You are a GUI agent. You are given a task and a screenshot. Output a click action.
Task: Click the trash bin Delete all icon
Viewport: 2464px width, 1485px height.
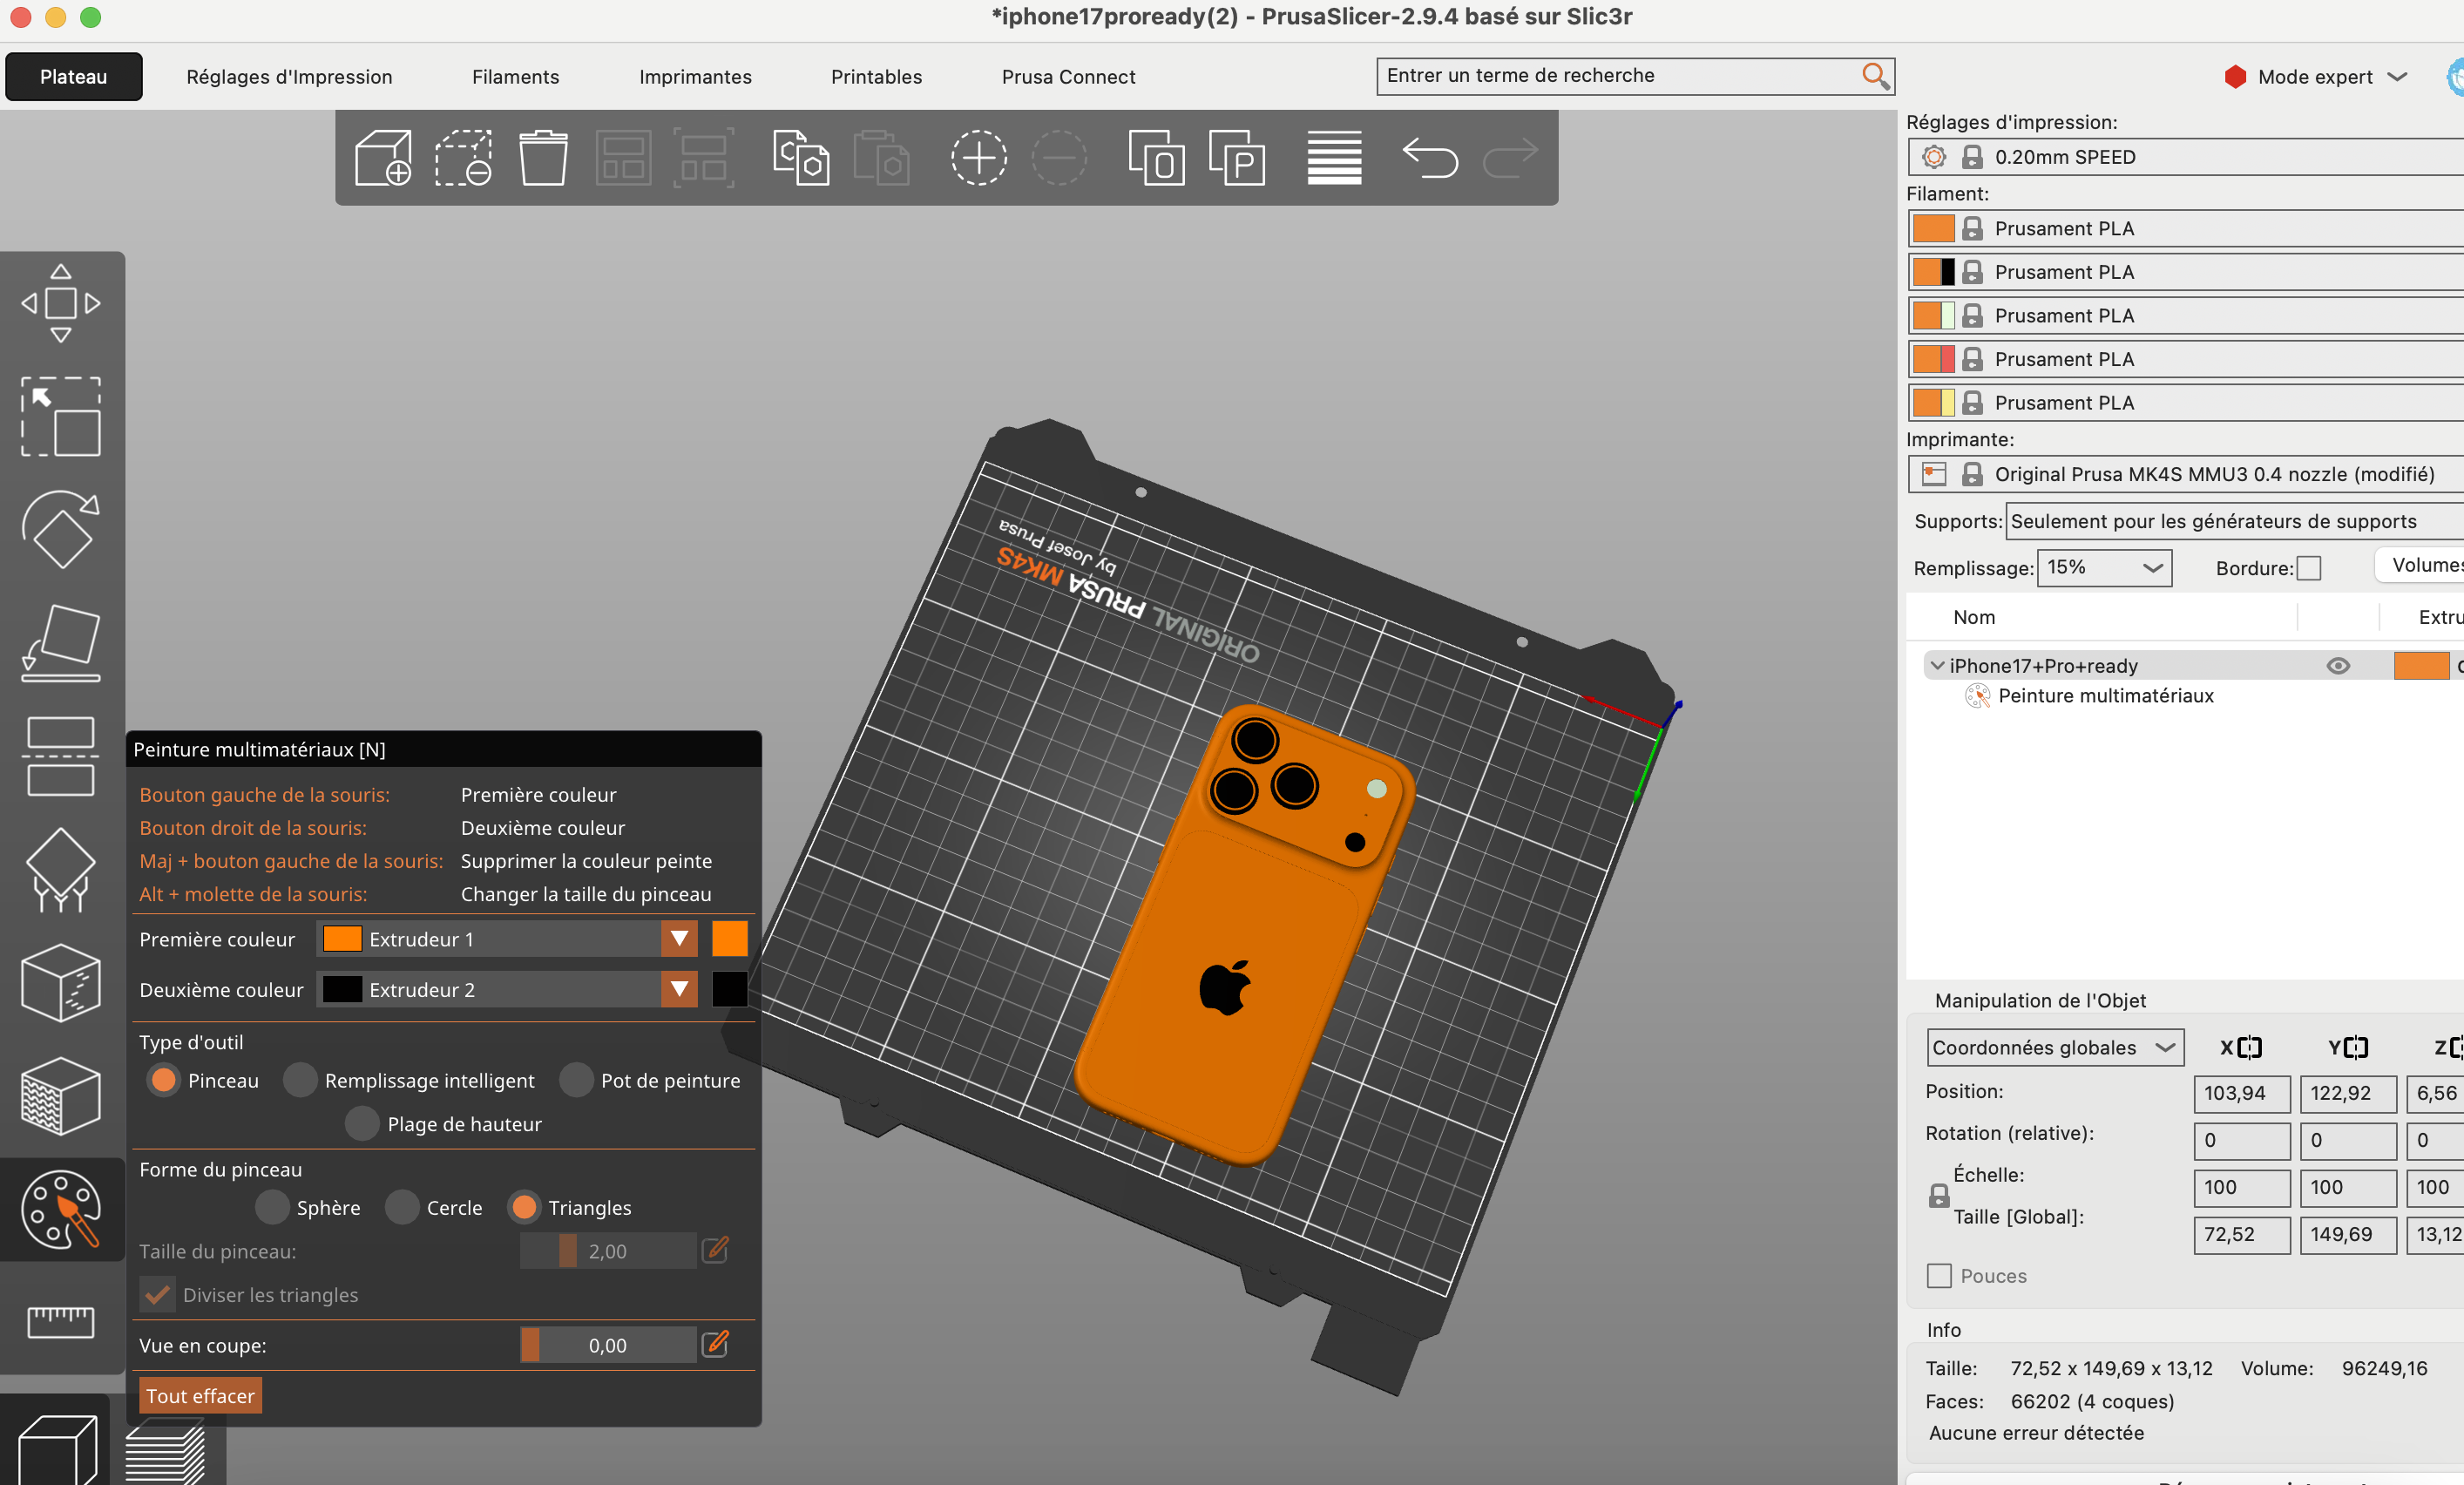[543, 158]
